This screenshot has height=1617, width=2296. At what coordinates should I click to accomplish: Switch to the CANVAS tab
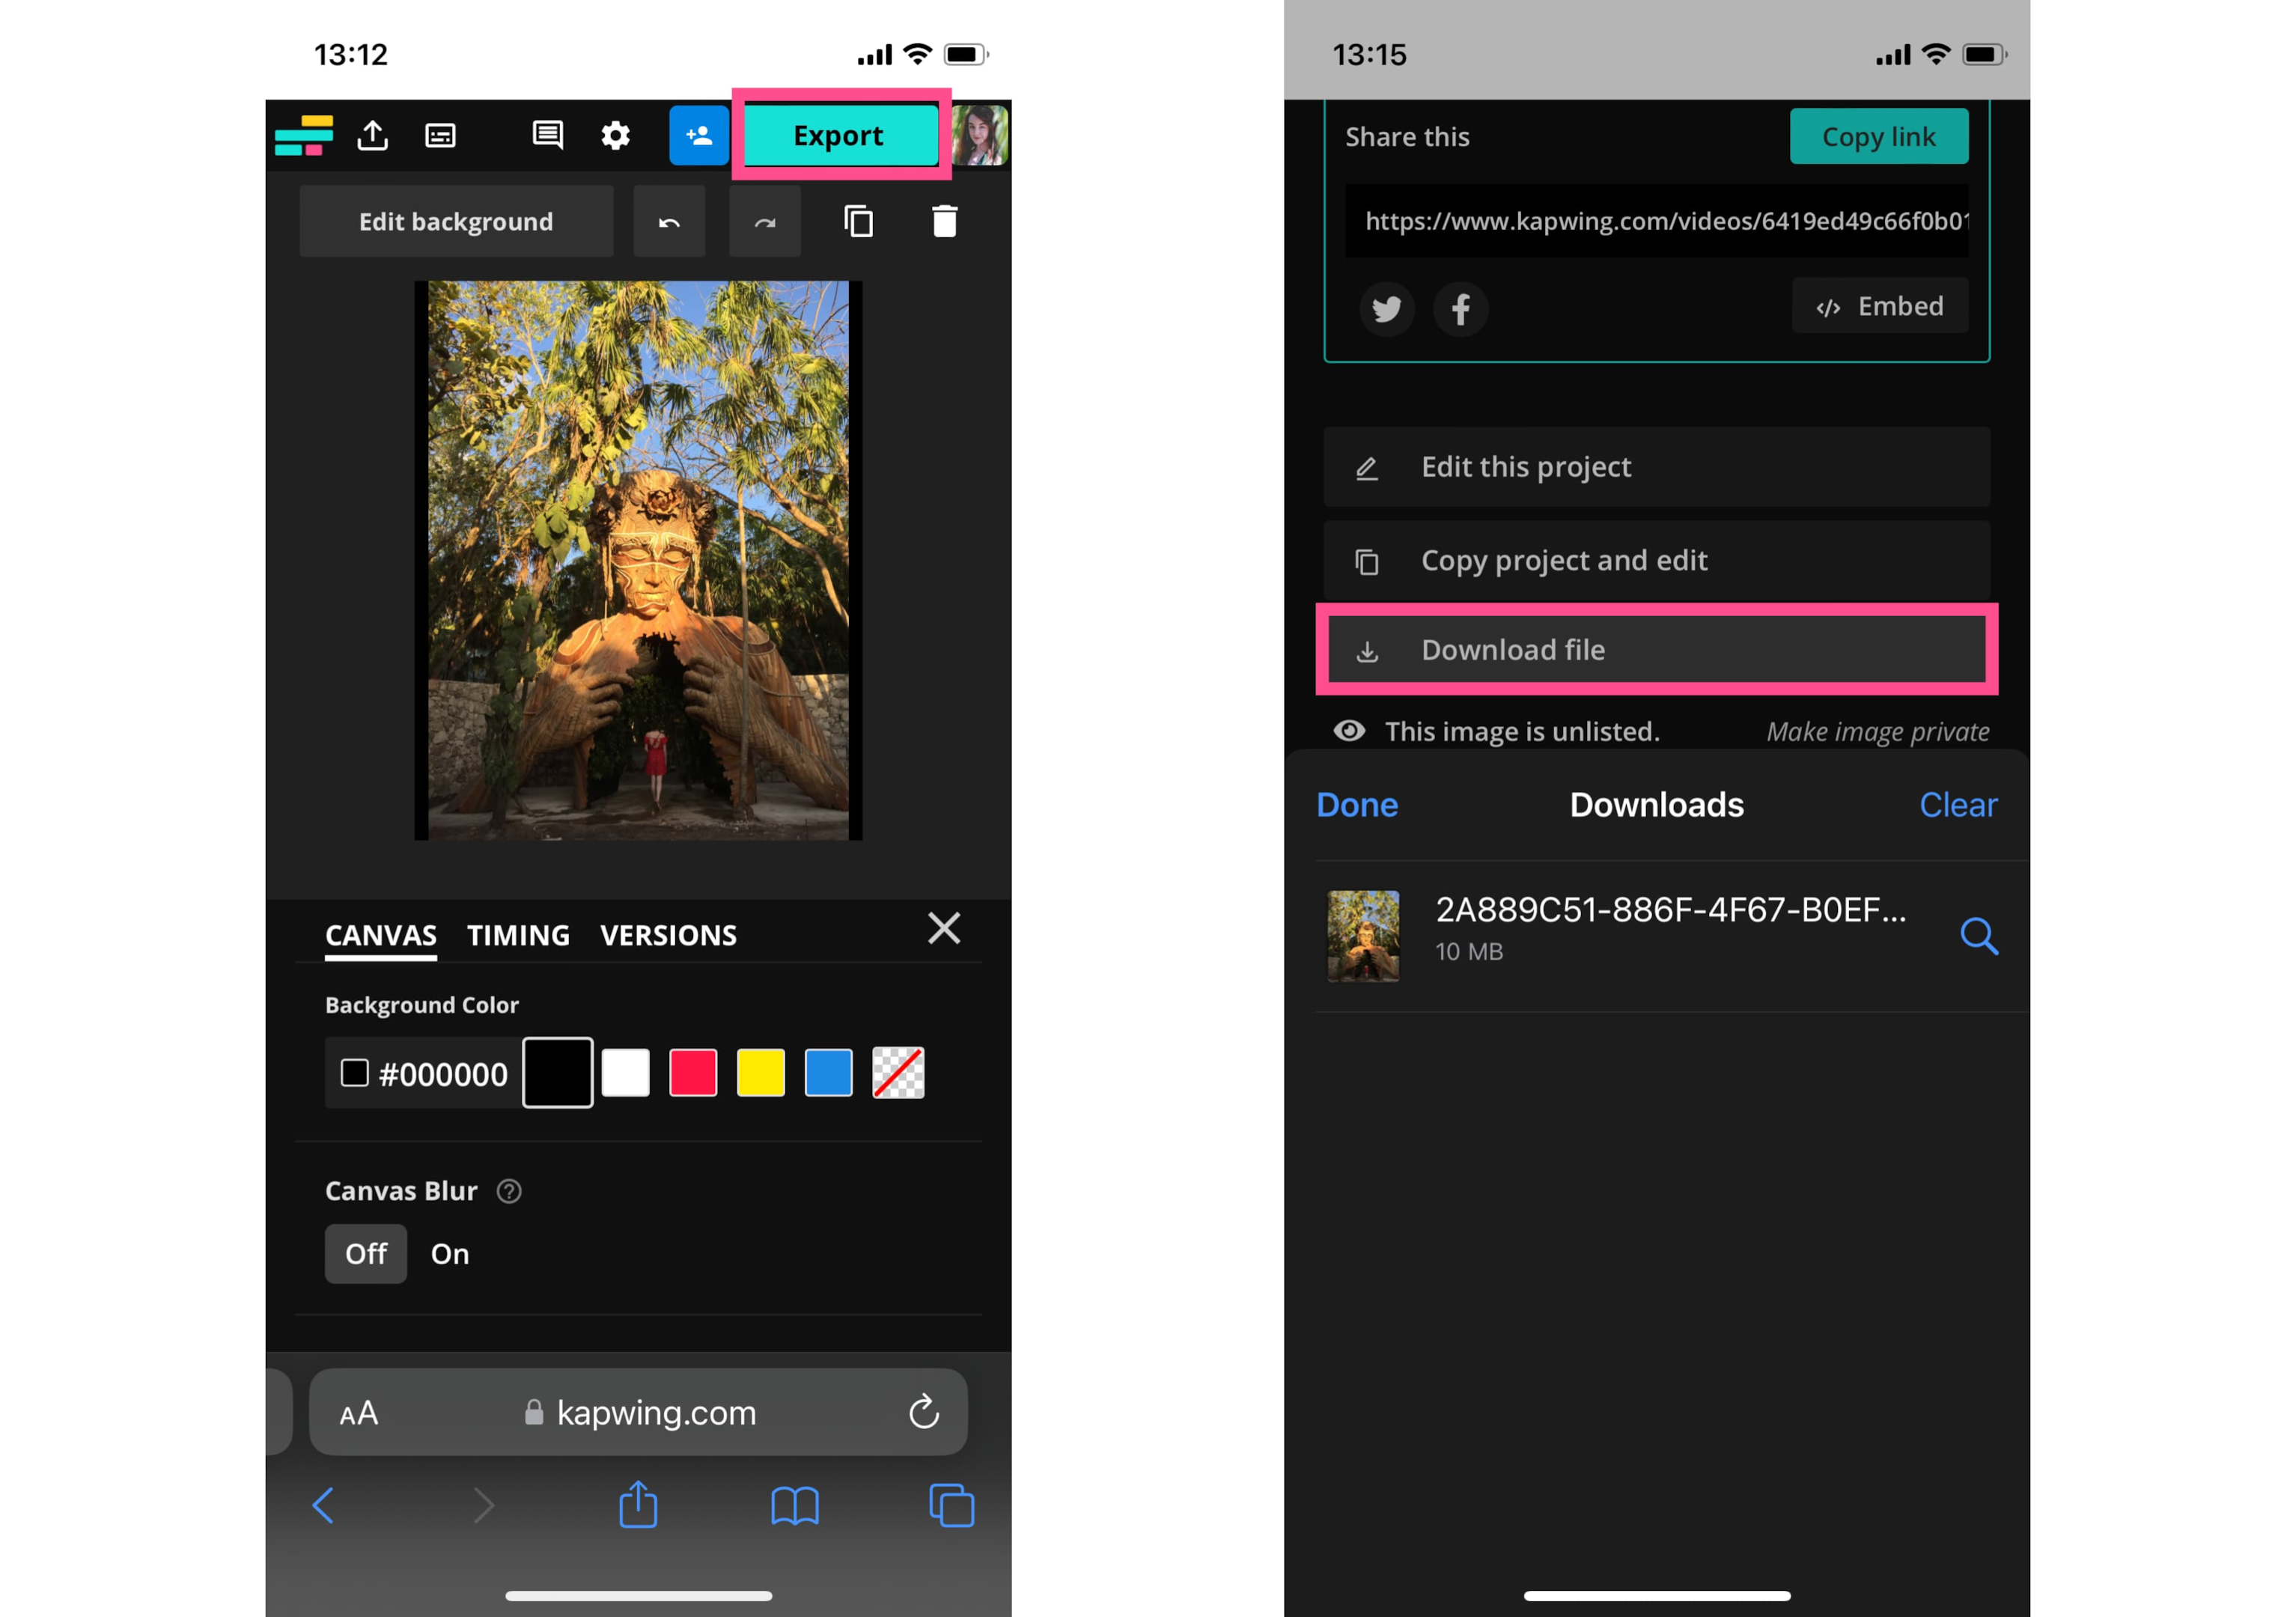tap(381, 935)
